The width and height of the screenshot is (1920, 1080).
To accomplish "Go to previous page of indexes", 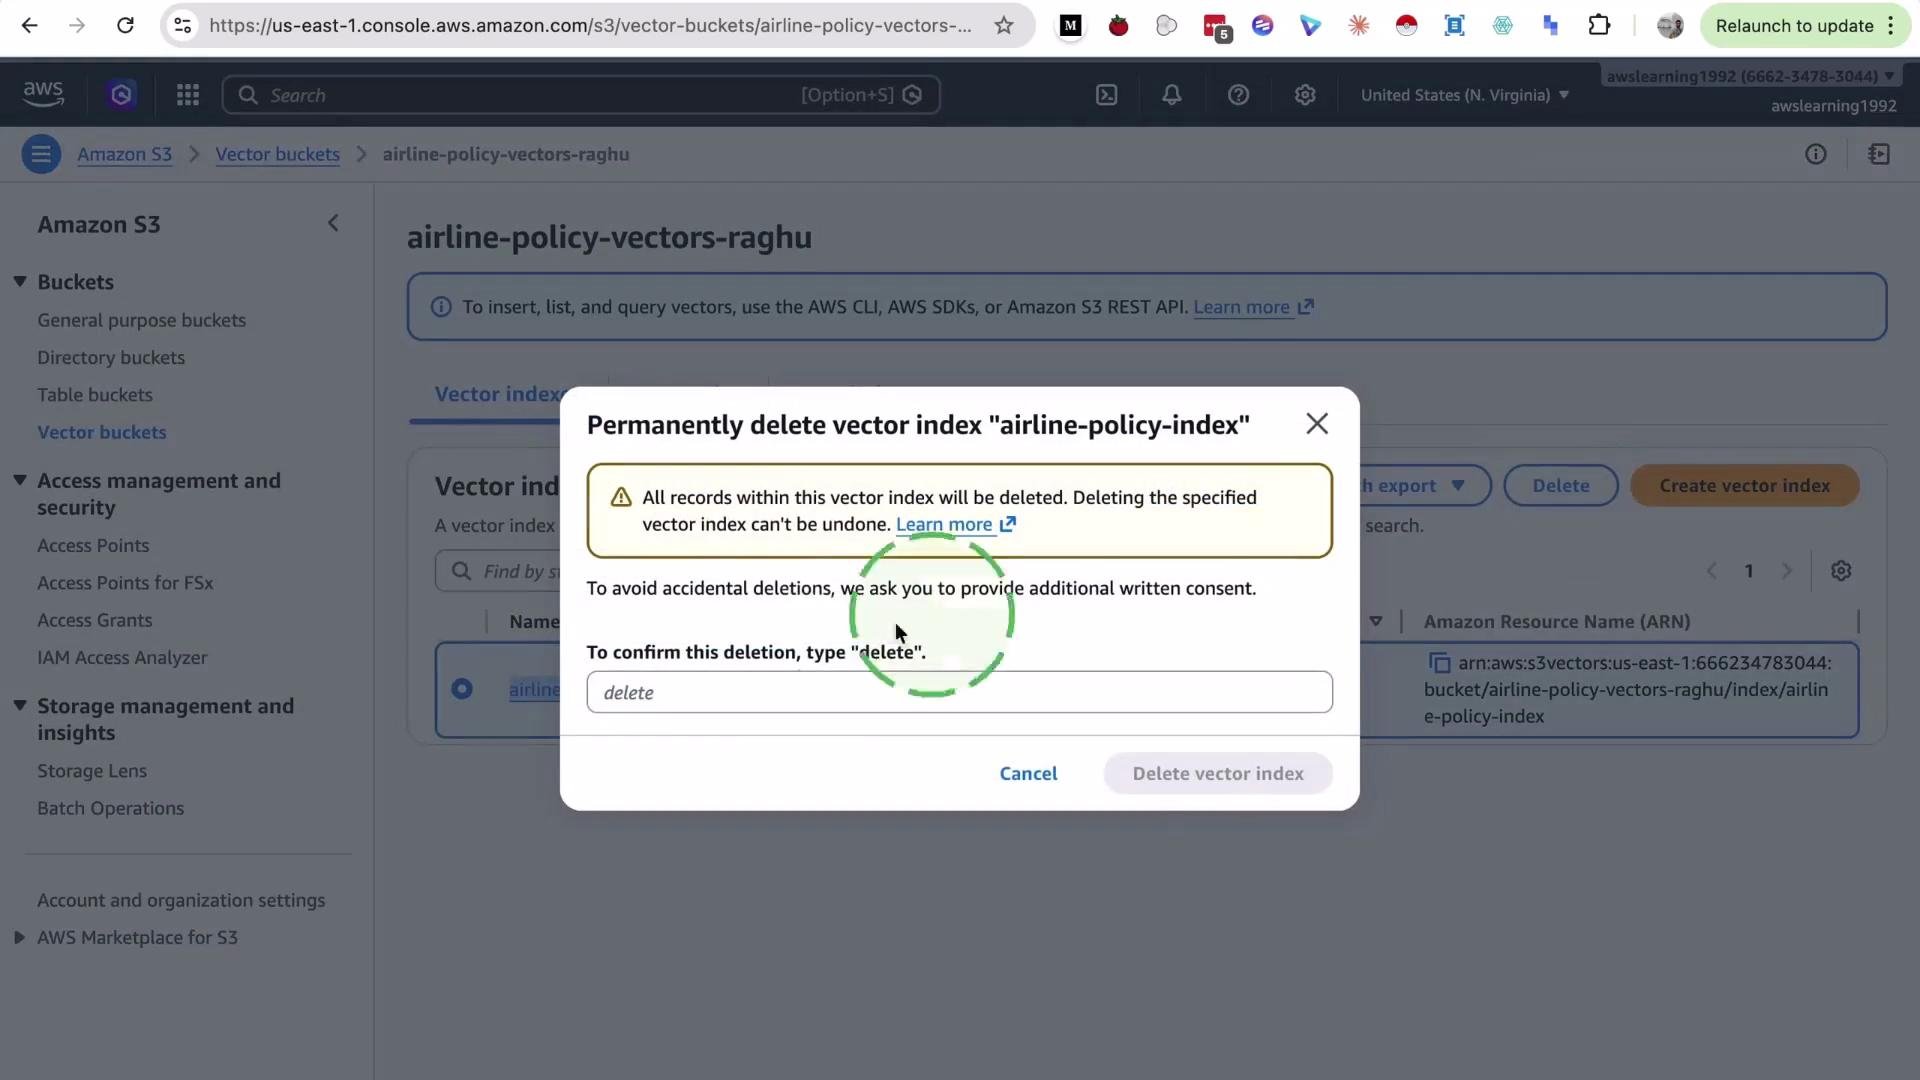I will 1711,571.
